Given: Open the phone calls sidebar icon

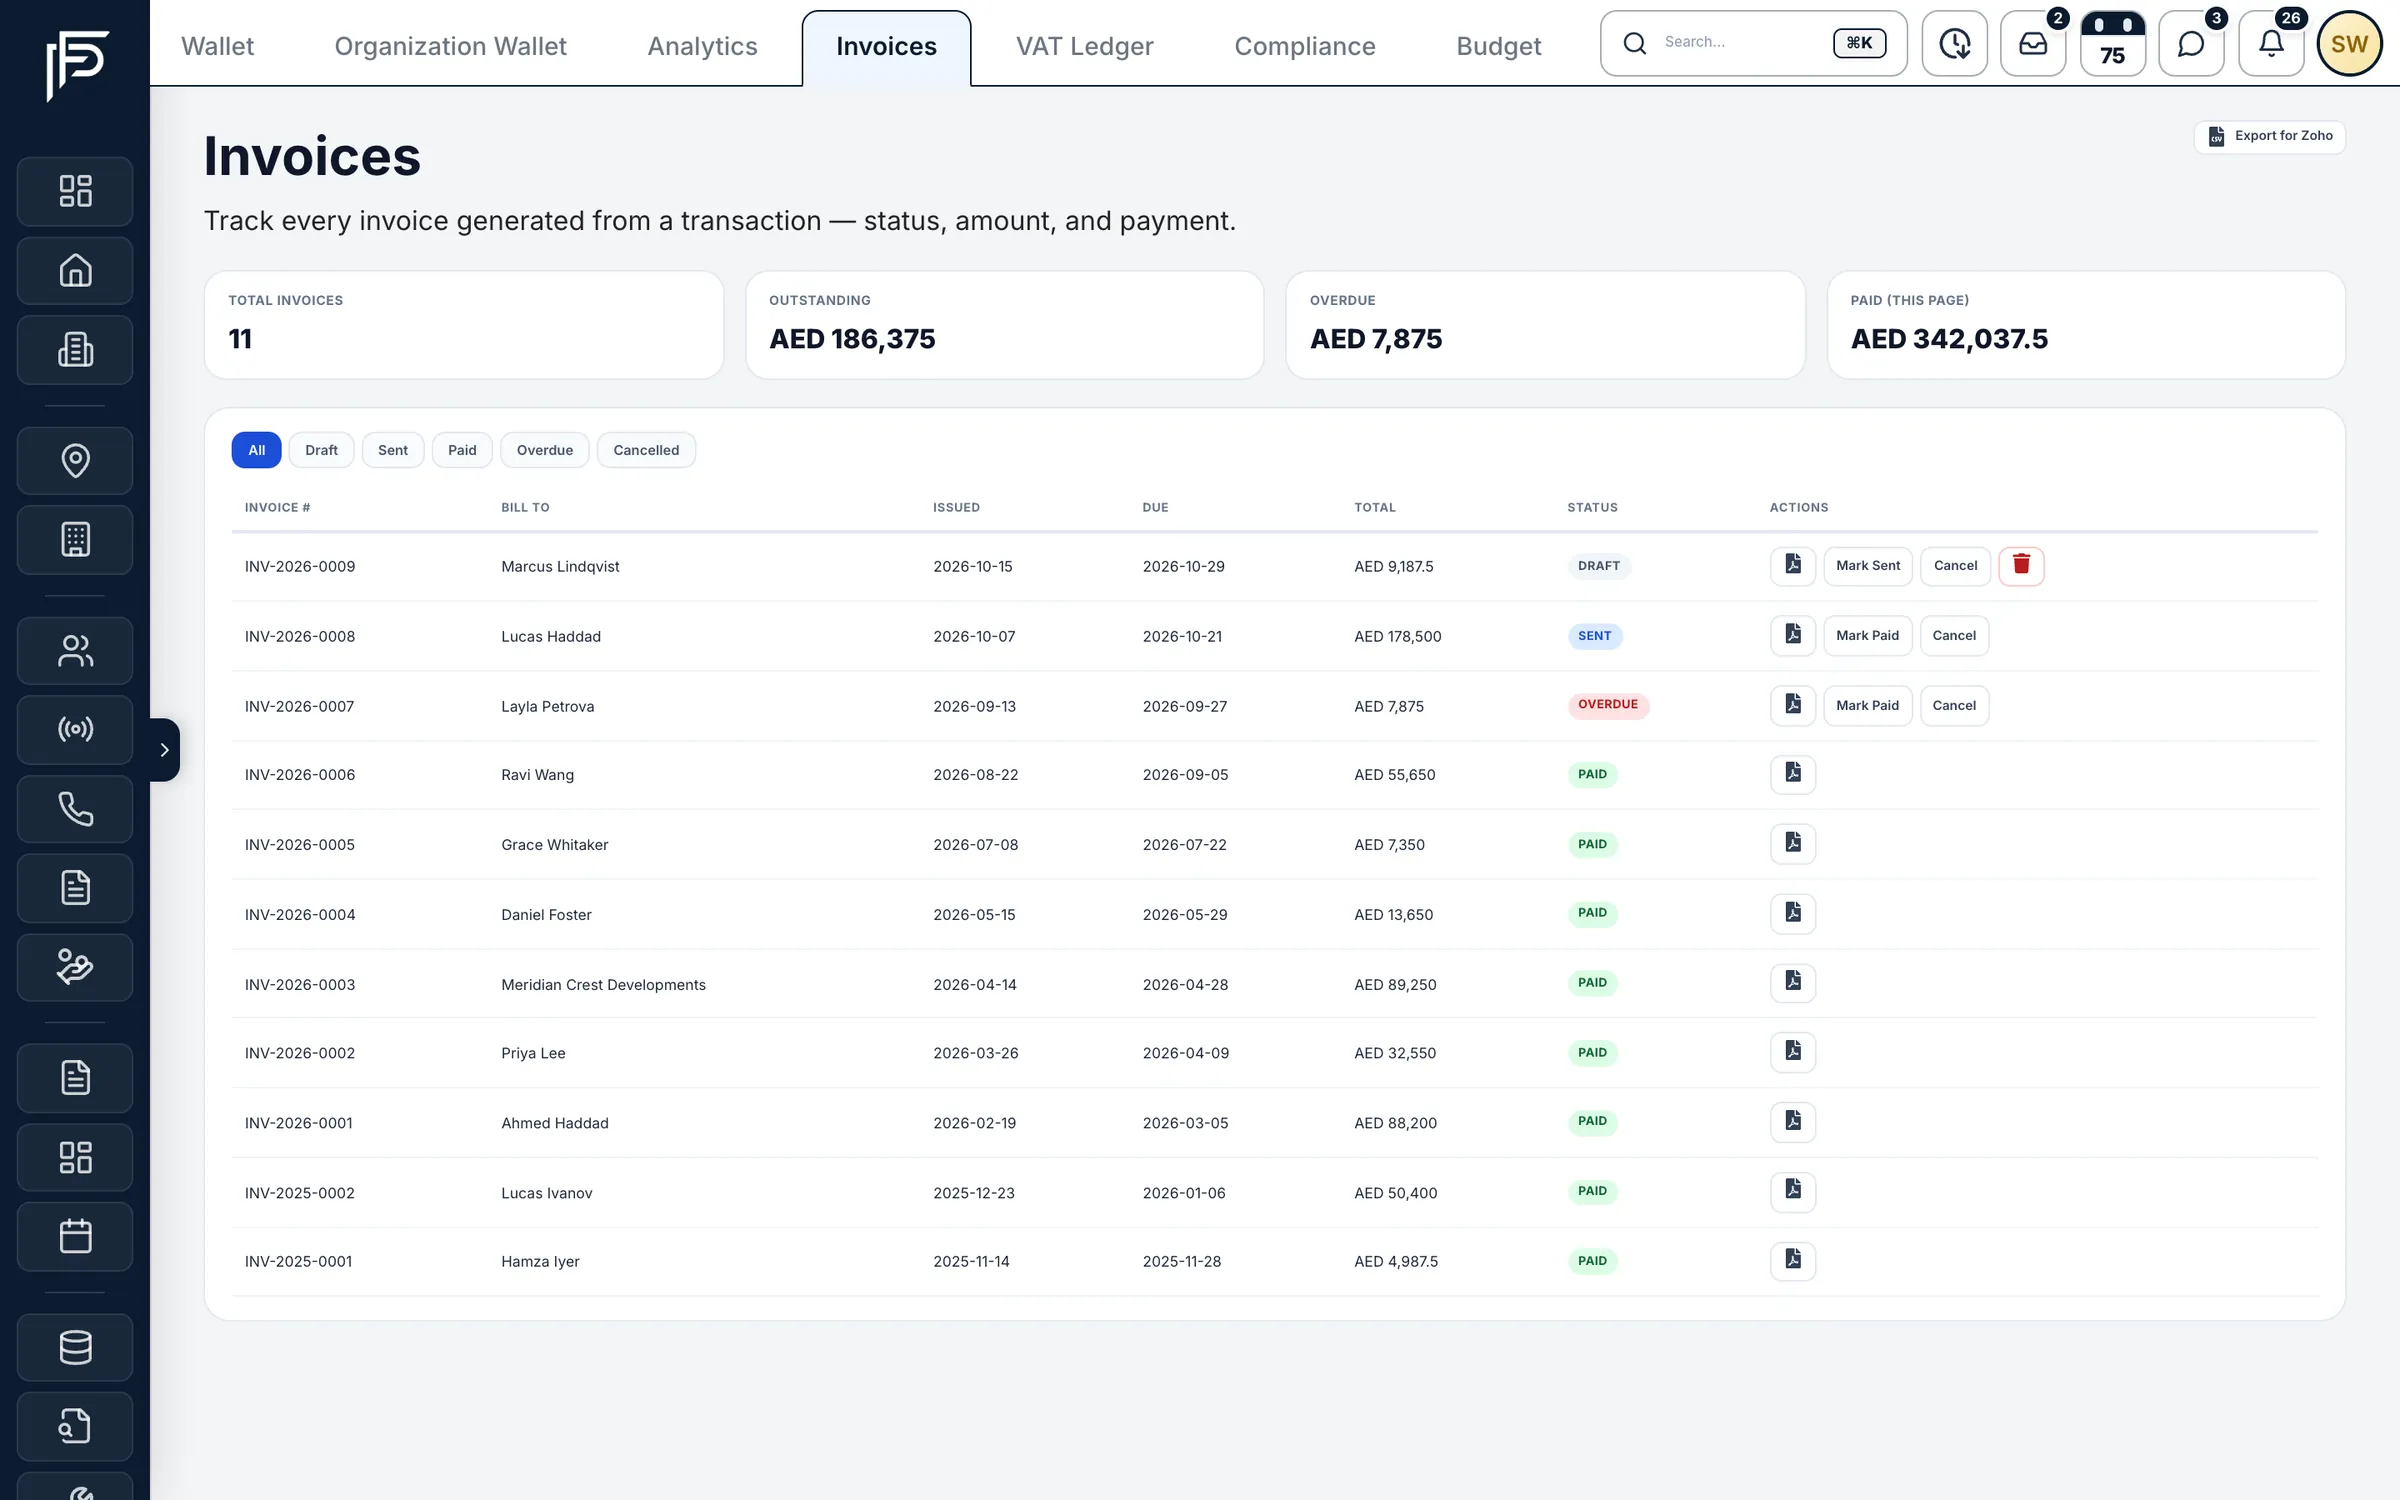Looking at the screenshot, I should click(x=75, y=808).
